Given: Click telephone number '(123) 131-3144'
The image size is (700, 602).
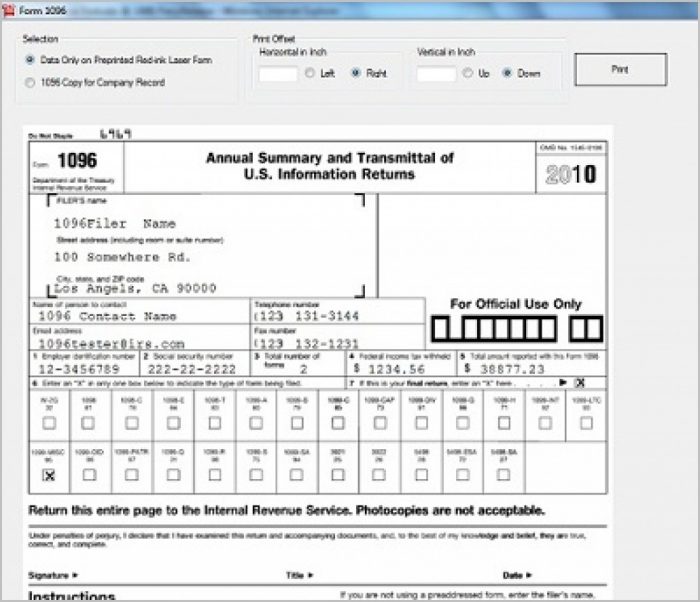Looking at the screenshot, I should point(306,316).
